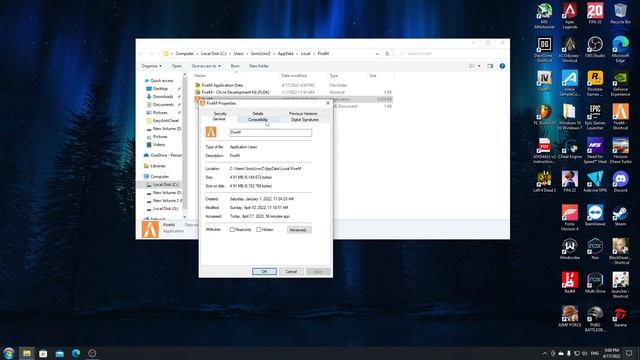The width and height of the screenshot is (640, 360).
Task: Open File Explorer from the taskbar
Action: 27,353
